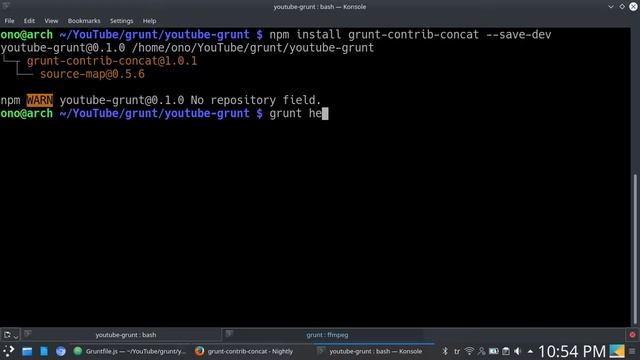The width and height of the screenshot is (640, 360).
Task: Click the Konsole window icon in title bar
Action: coord(6,6)
